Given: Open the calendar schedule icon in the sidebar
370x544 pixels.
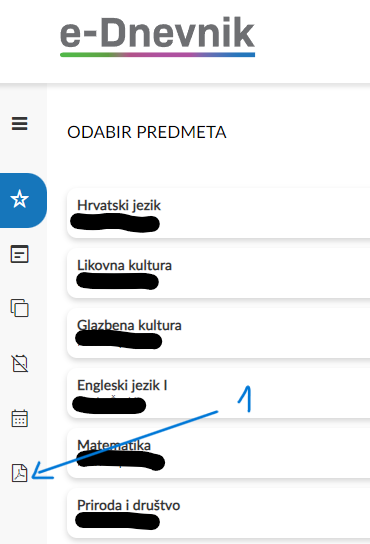Looking at the screenshot, I should [x=19, y=418].
